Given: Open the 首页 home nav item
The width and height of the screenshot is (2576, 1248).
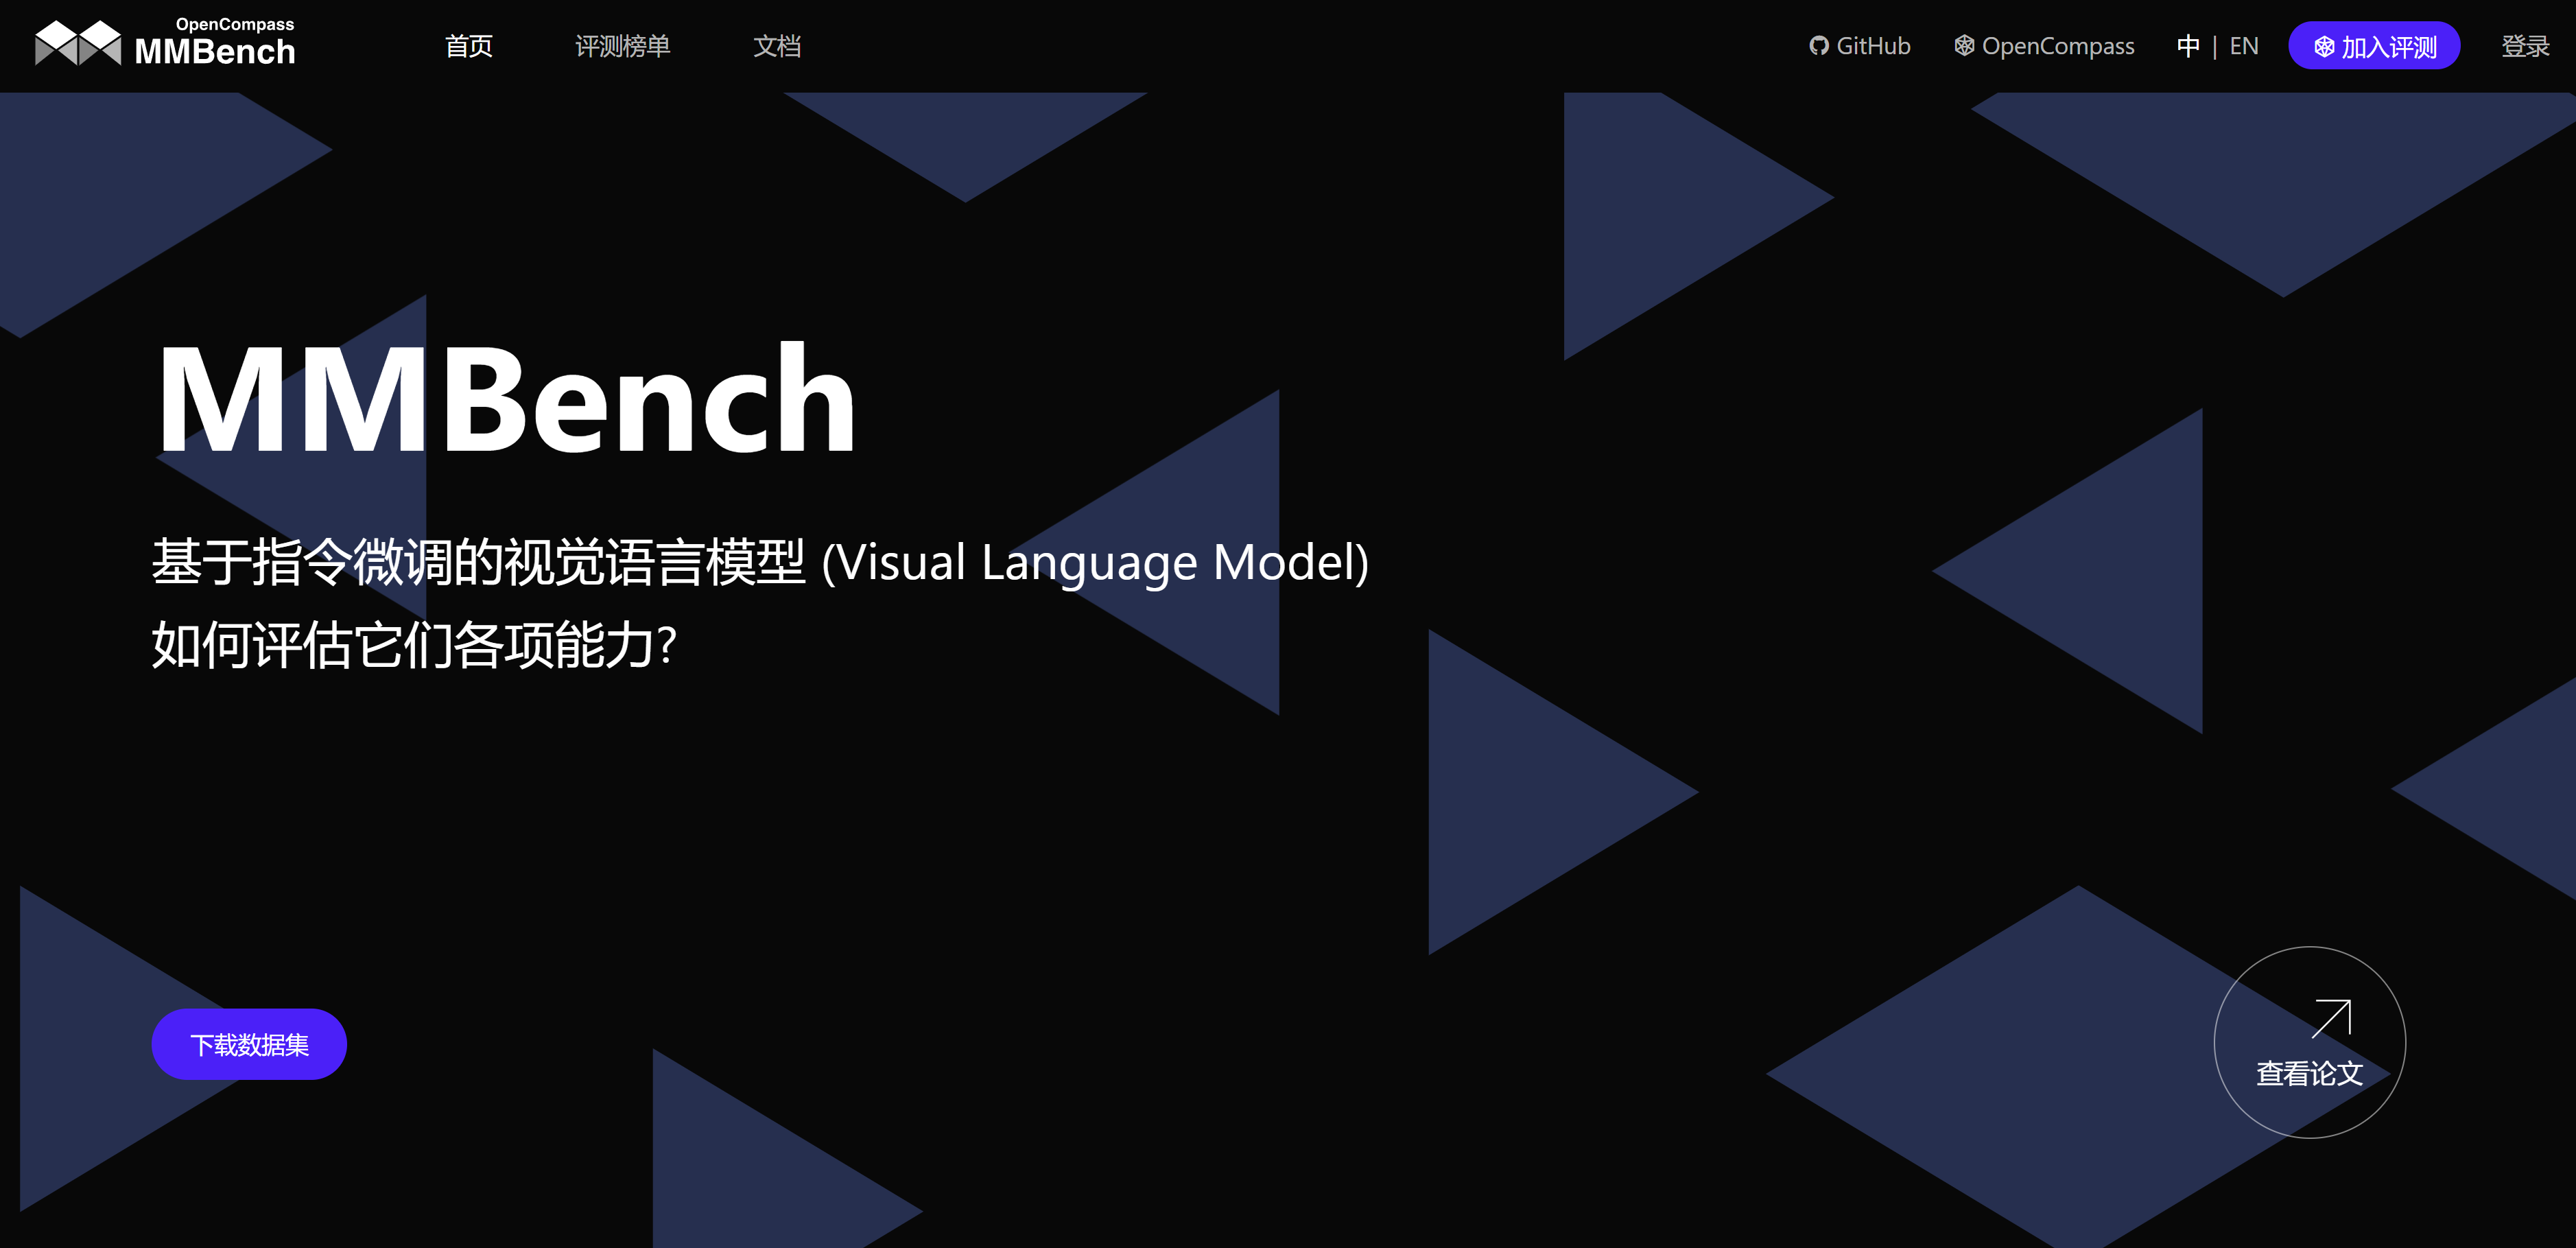Looking at the screenshot, I should (x=469, y=46).
